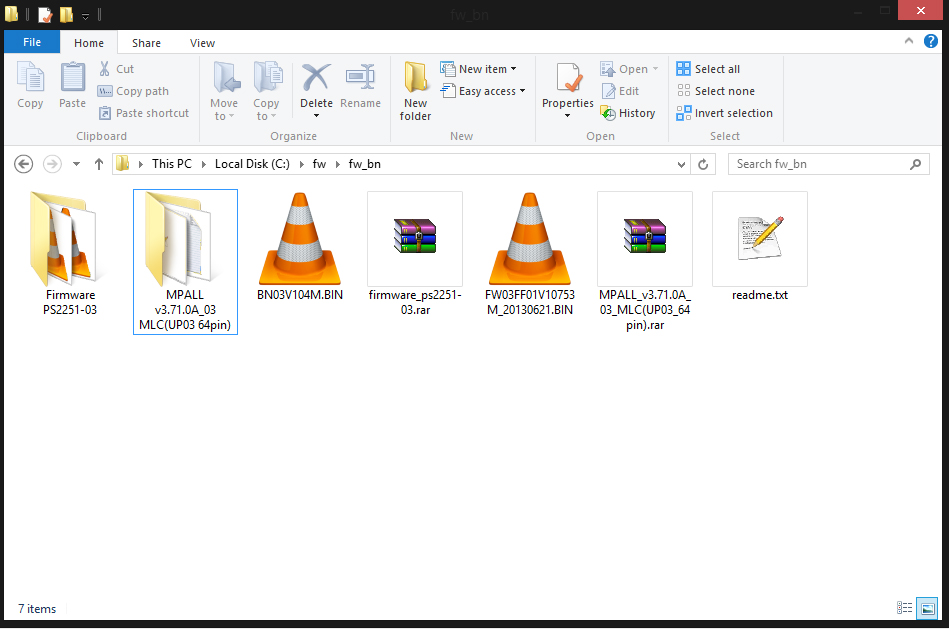Go forward with the right arrow button

click(52, 164)
